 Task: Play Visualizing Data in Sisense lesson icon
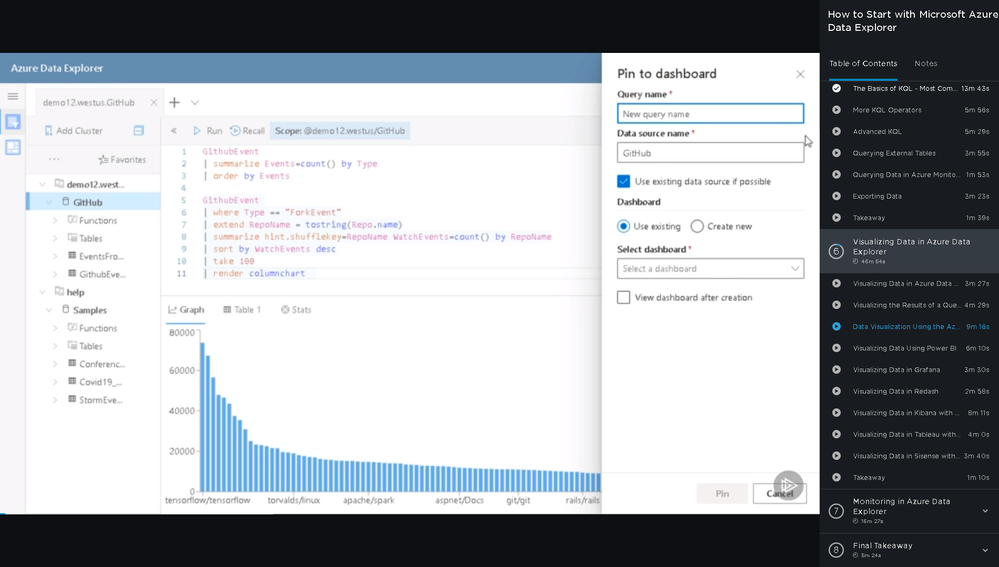837,456
